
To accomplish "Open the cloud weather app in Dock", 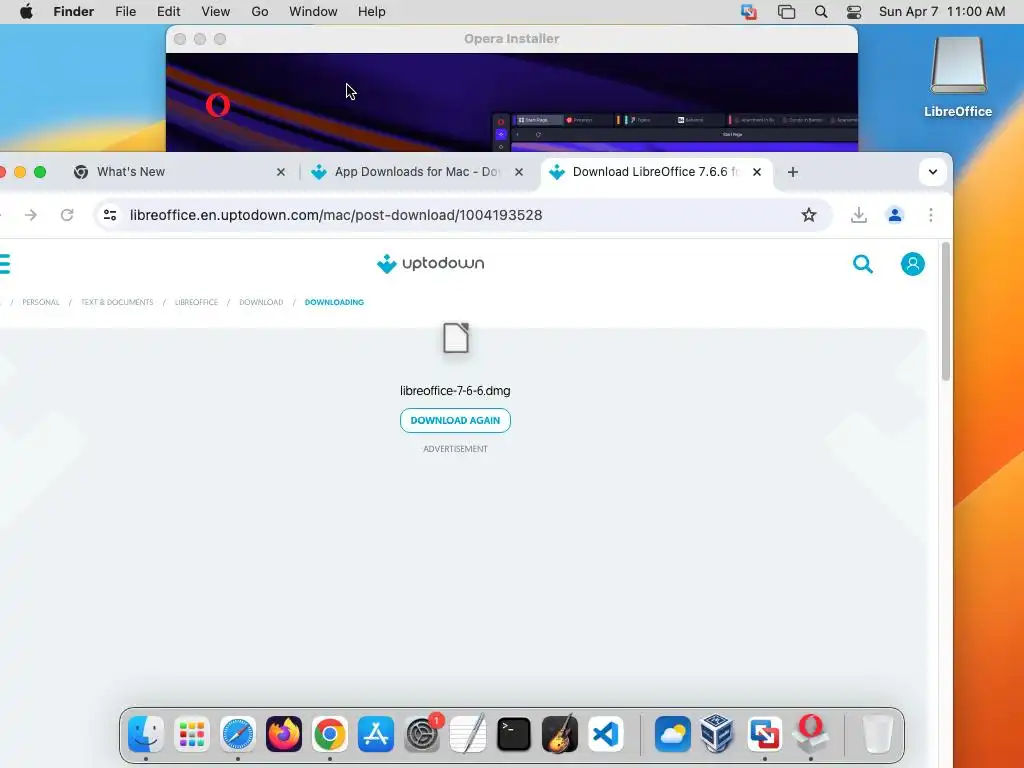I will click(x=673, y=734).
